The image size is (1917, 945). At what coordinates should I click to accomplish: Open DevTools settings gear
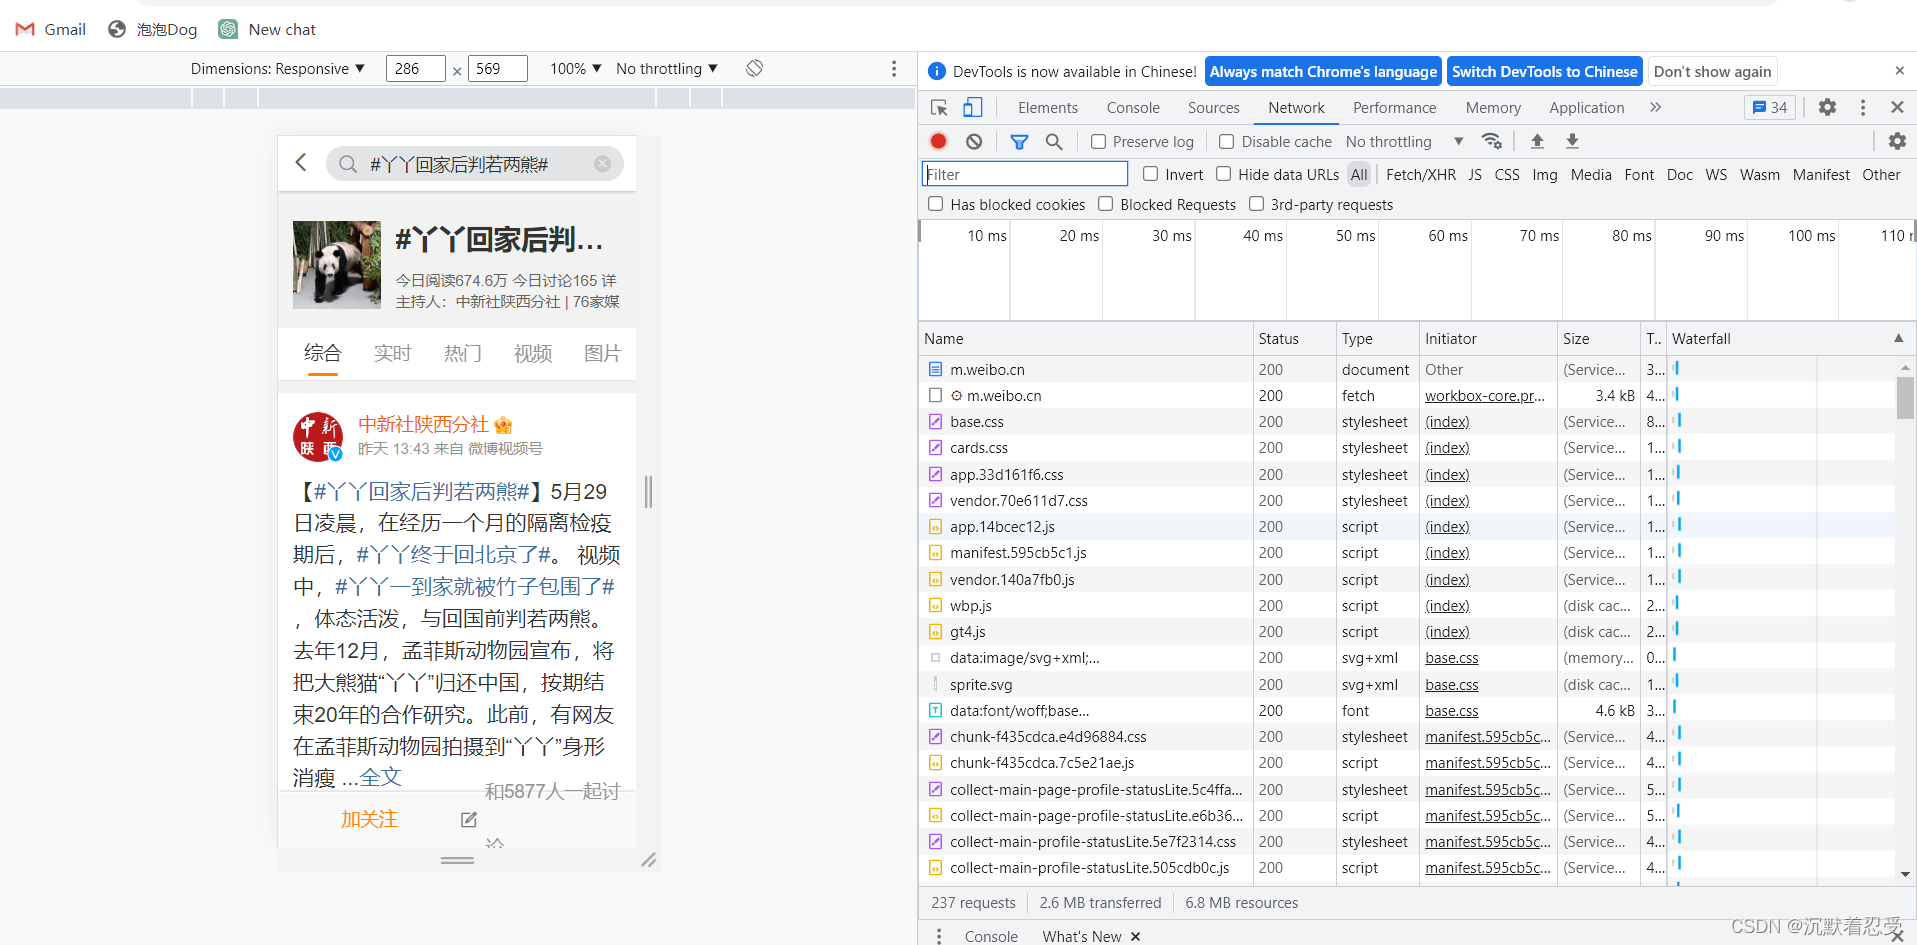[x=1827, y=107]
